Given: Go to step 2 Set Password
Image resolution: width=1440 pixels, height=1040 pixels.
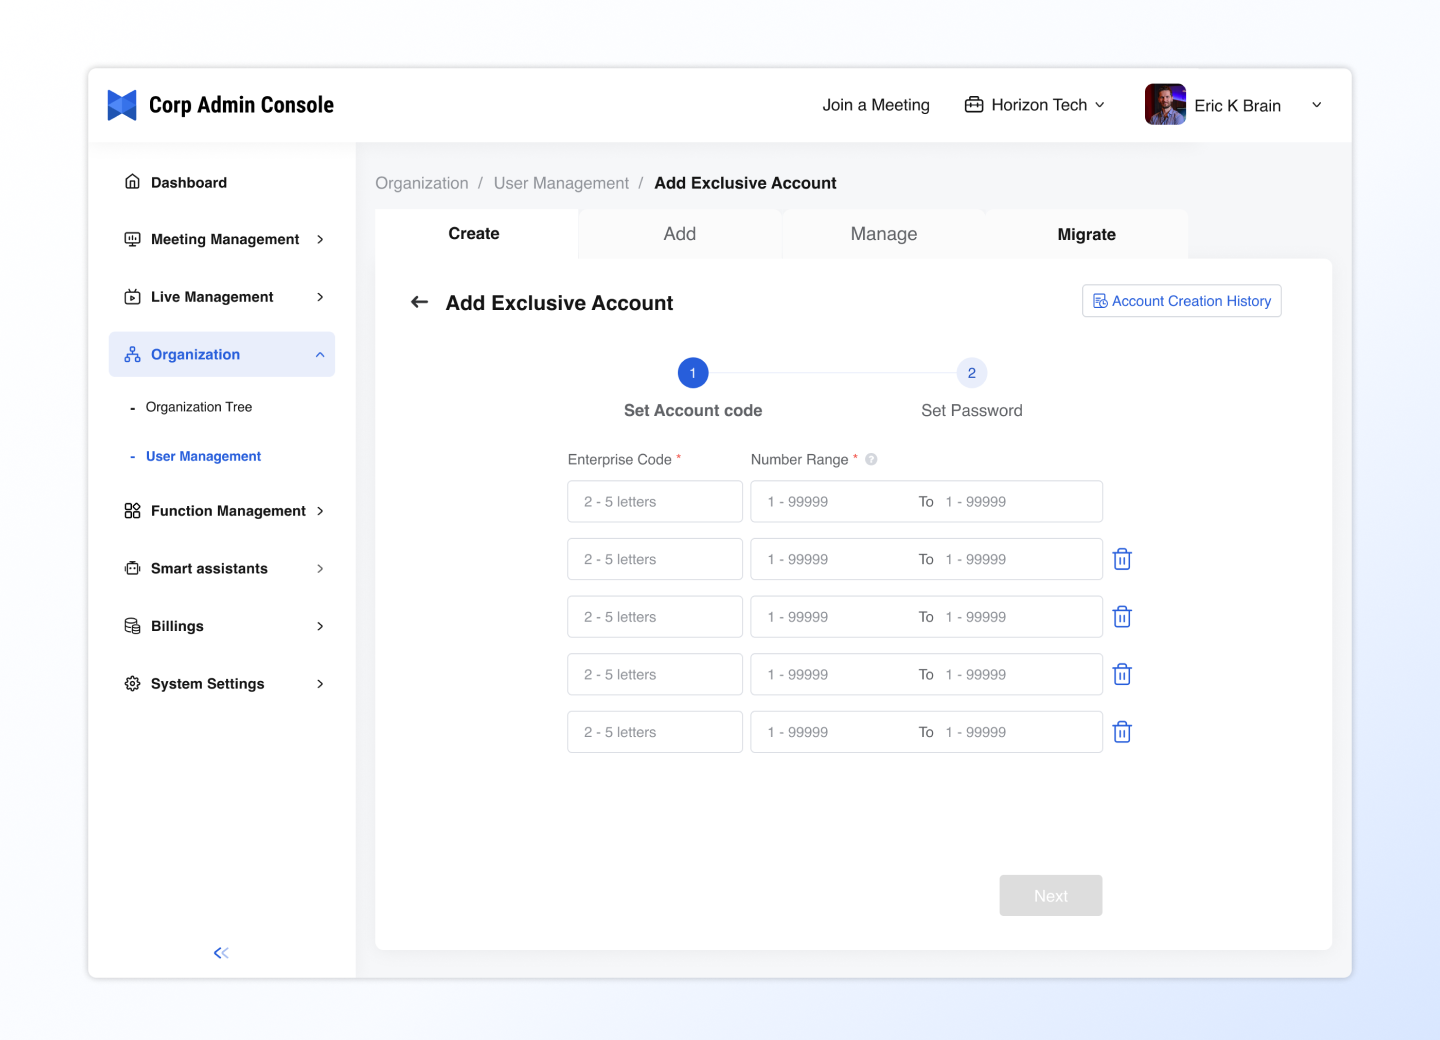Looking at the screenshot, I should click(x=971, y=373).
